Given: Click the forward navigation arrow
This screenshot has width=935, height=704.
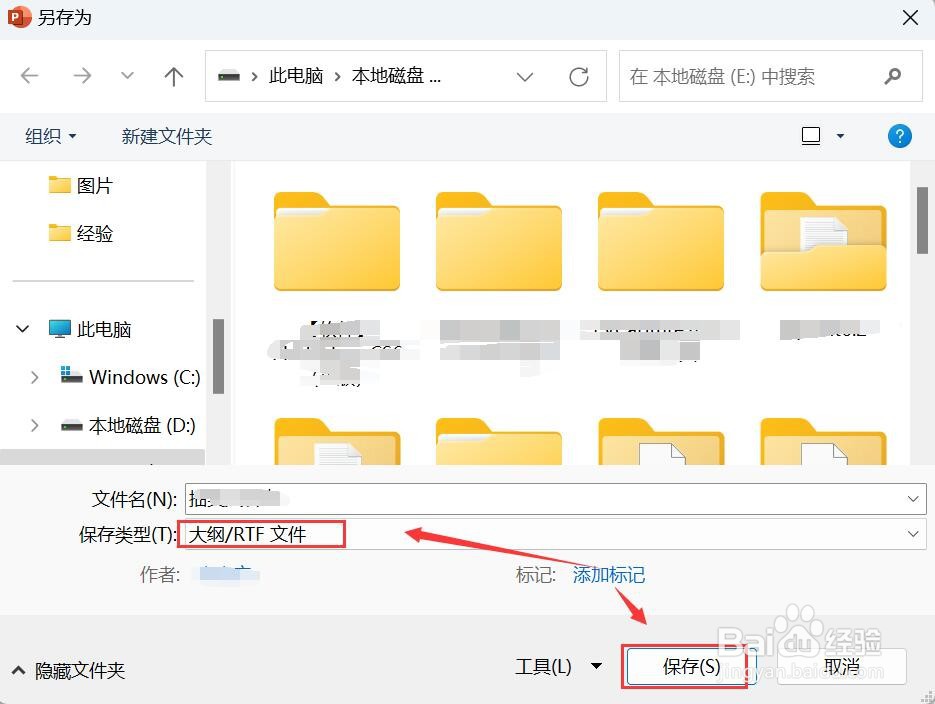Looking at the screenshot, I should pos(76,76).
